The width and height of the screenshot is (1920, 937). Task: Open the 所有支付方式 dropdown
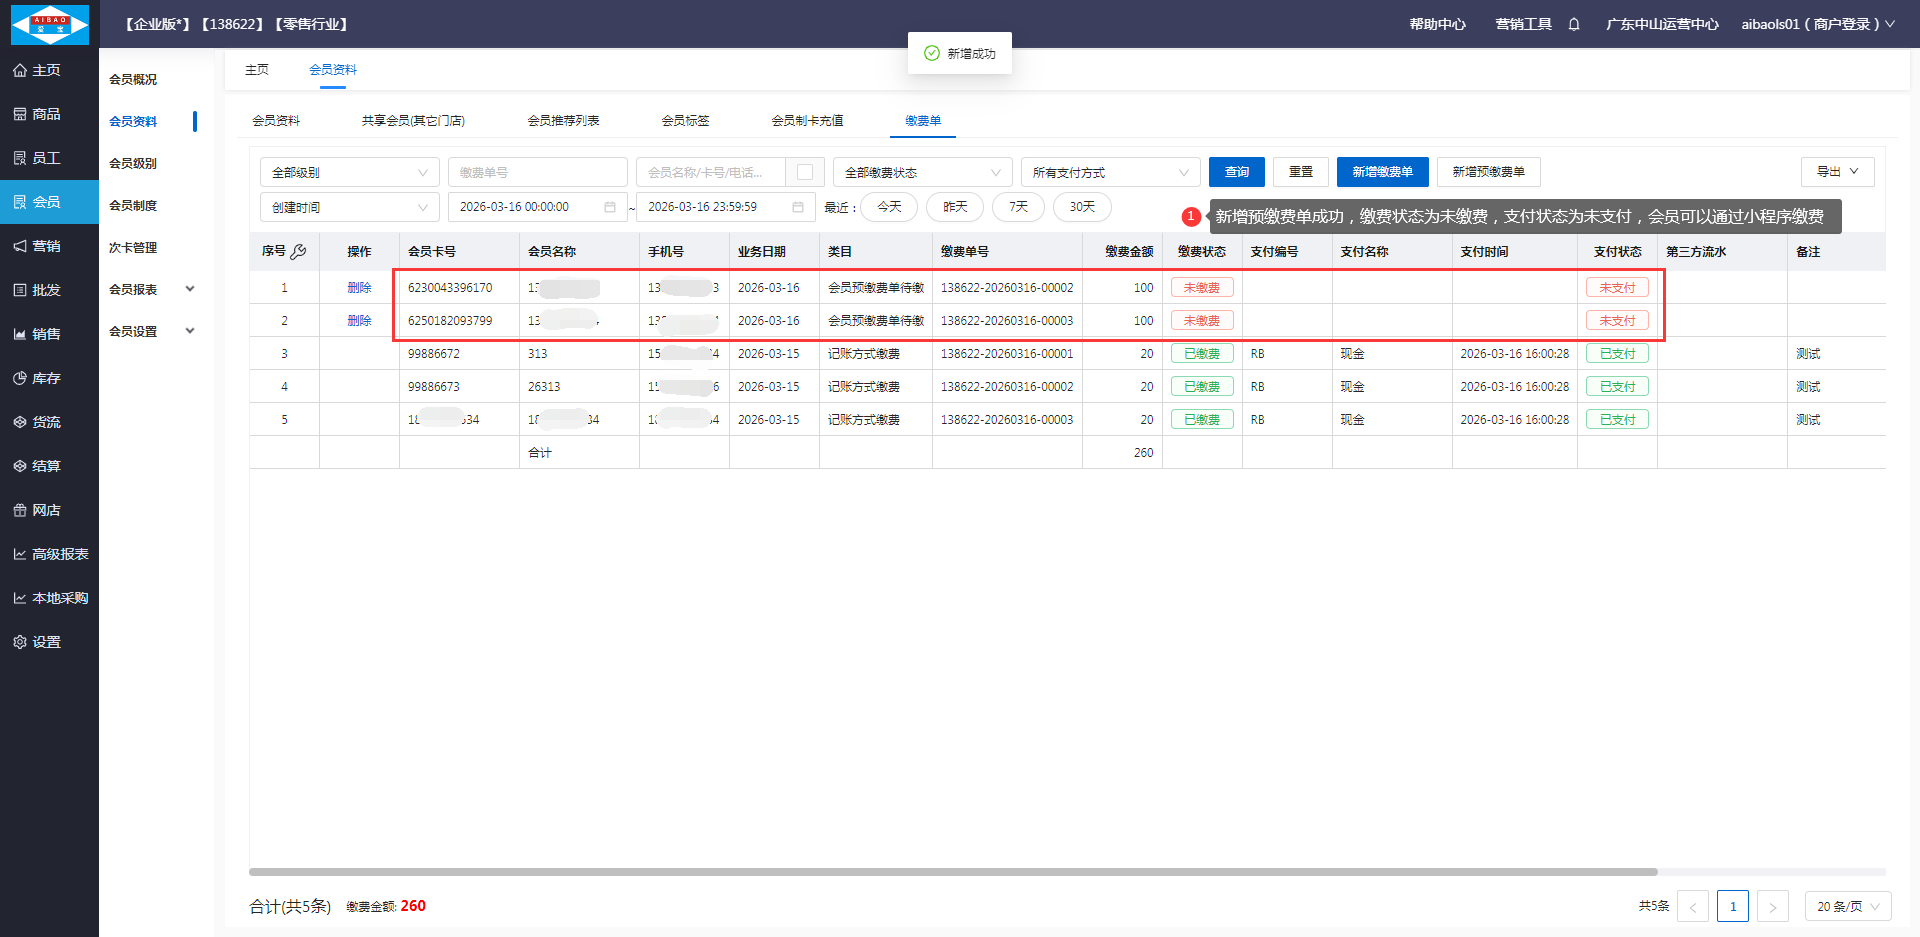pos(1109,172)
